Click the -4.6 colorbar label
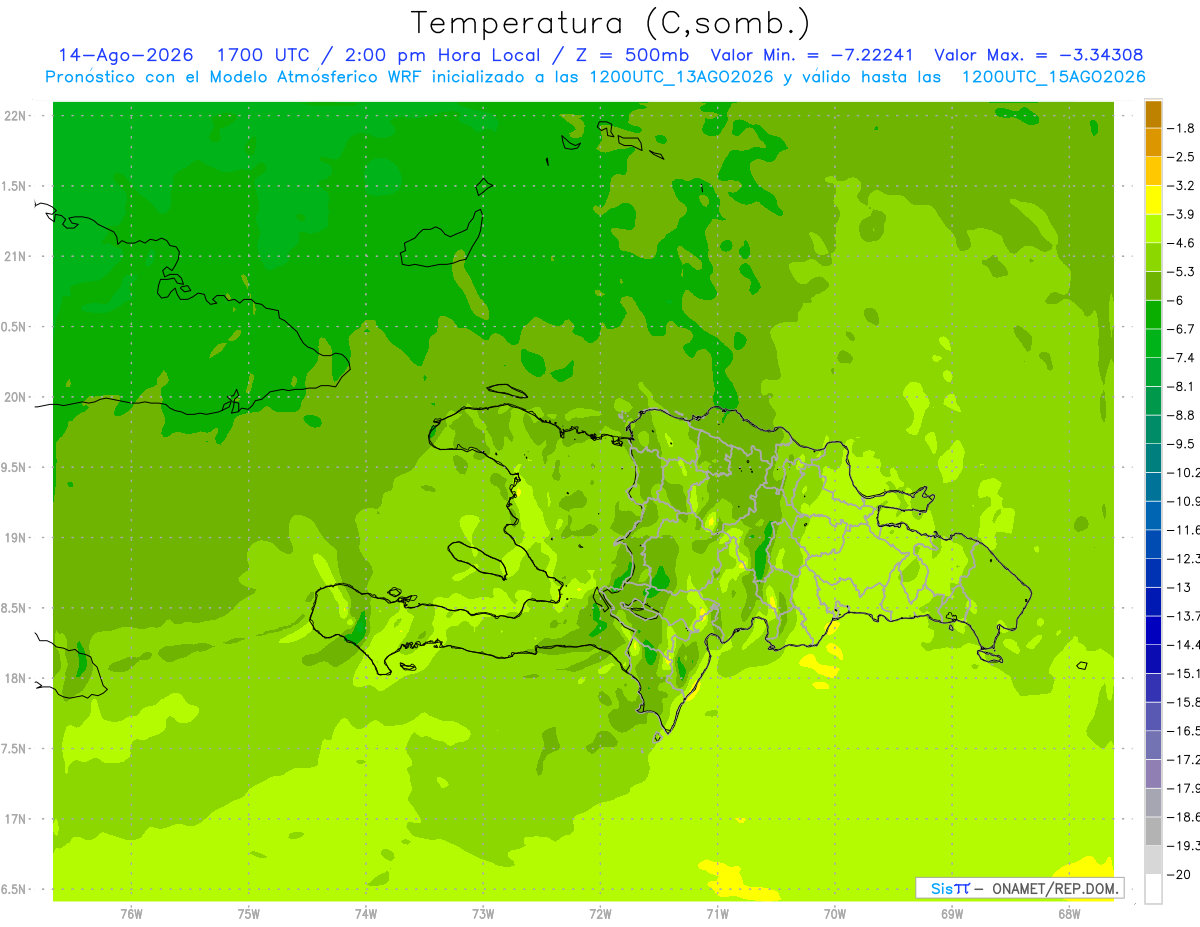The height and width of the screenshot is (927, 1200). coord(1180,243)
